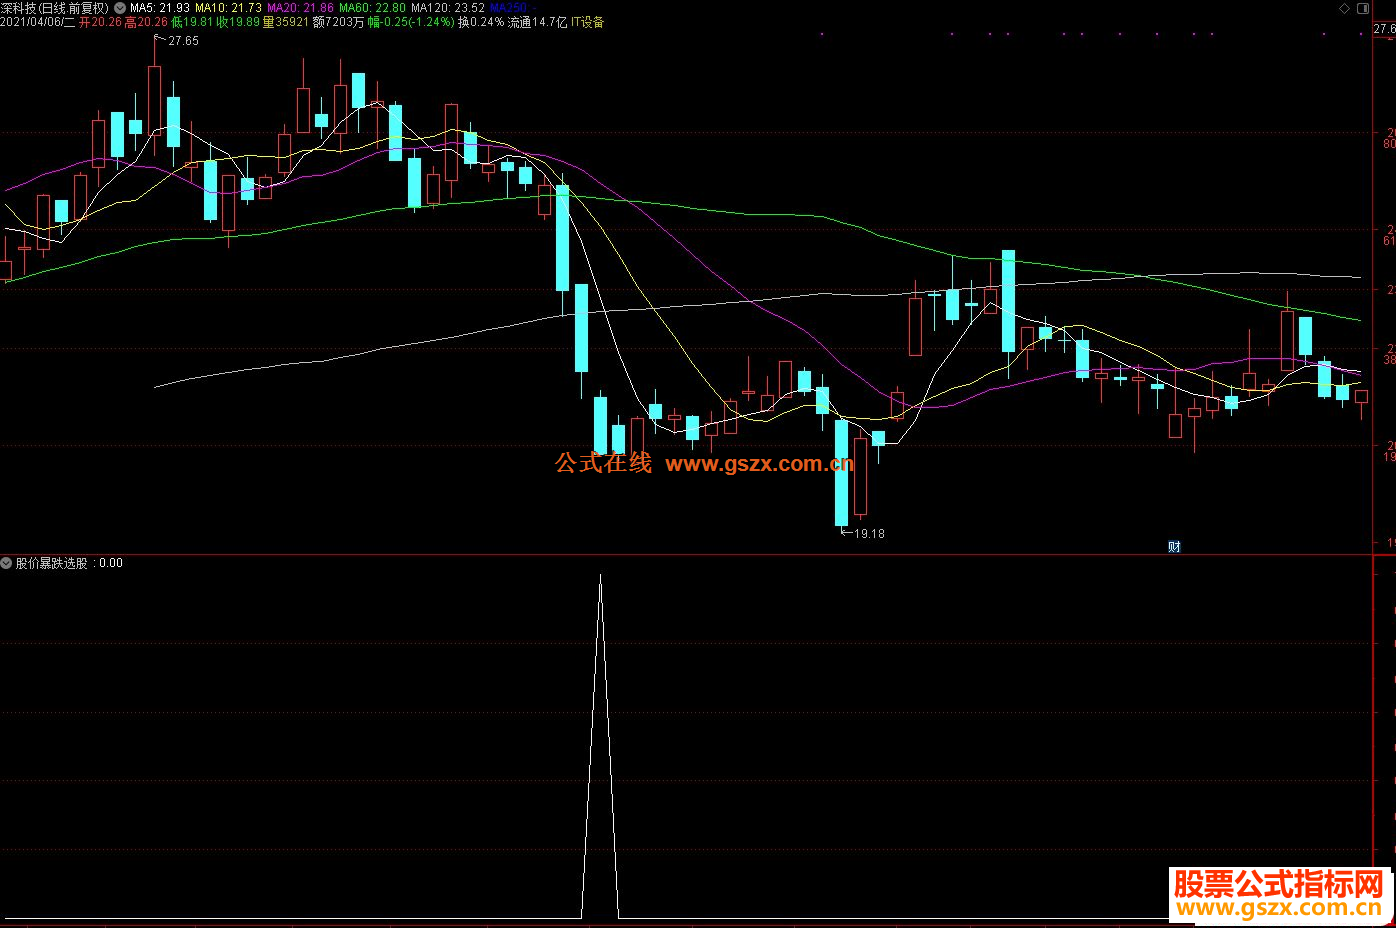The height and width of the screenshot is (928, 1396).
Task: Click the signal spike peak in indicator panel
Action: (x=600, y=576)
